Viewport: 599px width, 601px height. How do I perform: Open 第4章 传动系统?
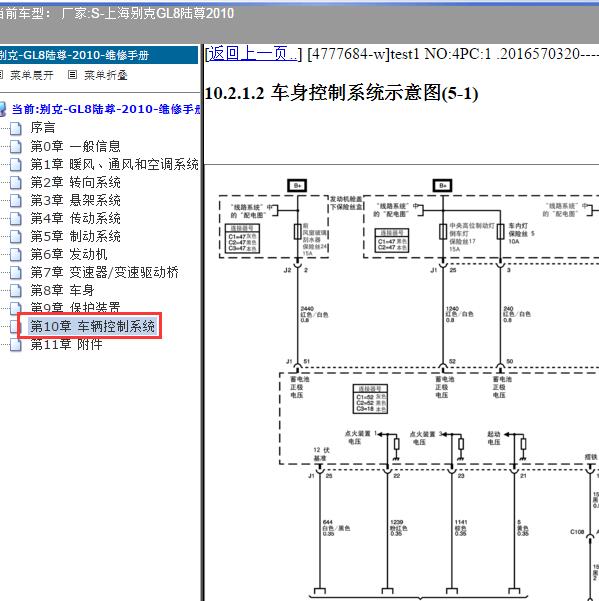[75, 218]
